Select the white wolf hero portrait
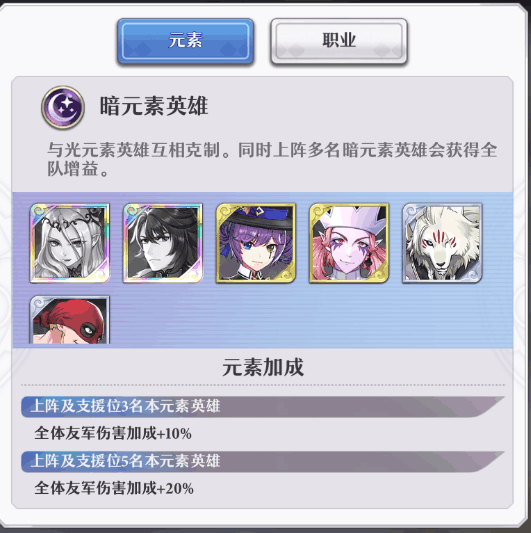The height and width of the screenshot is (533, 531). [442, 243]
